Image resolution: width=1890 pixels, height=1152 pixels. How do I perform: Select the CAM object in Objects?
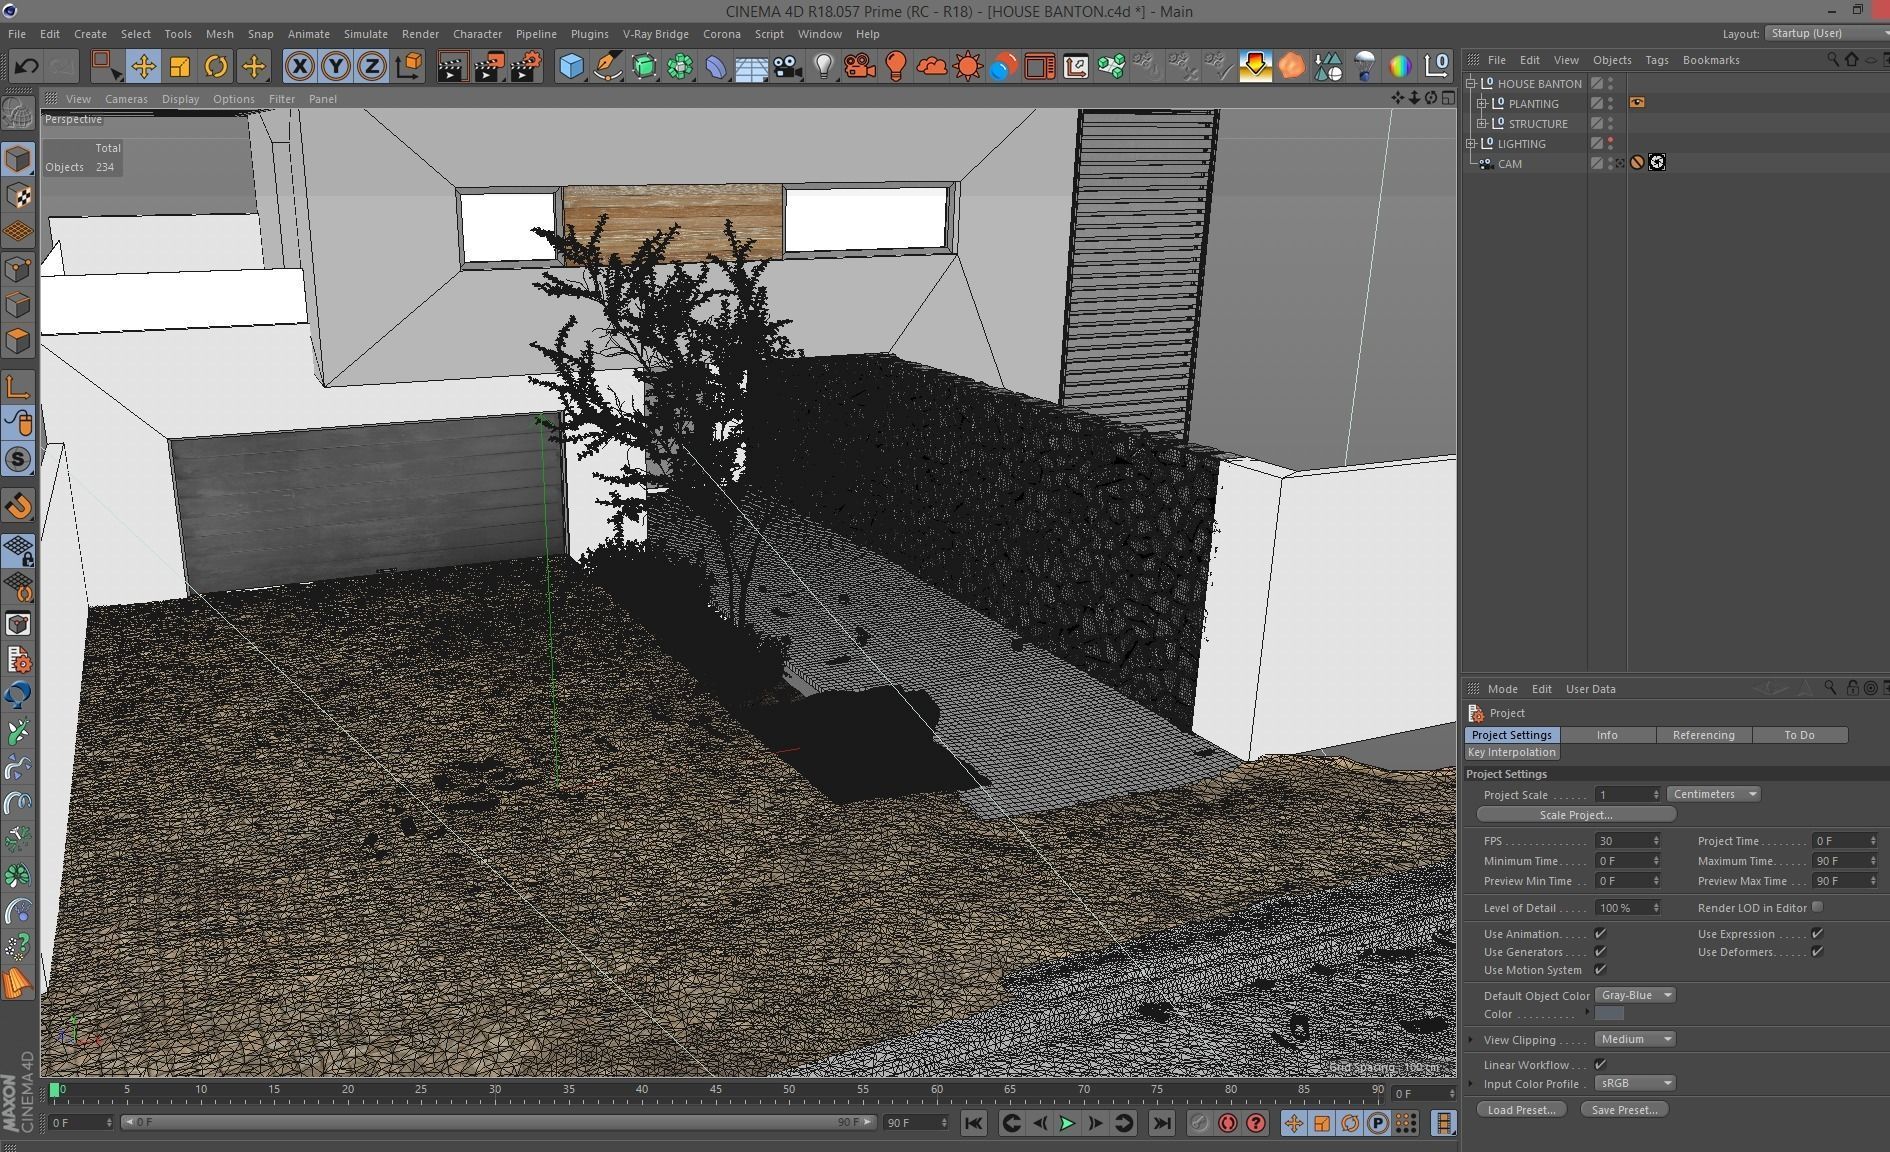coord(1510,163)
